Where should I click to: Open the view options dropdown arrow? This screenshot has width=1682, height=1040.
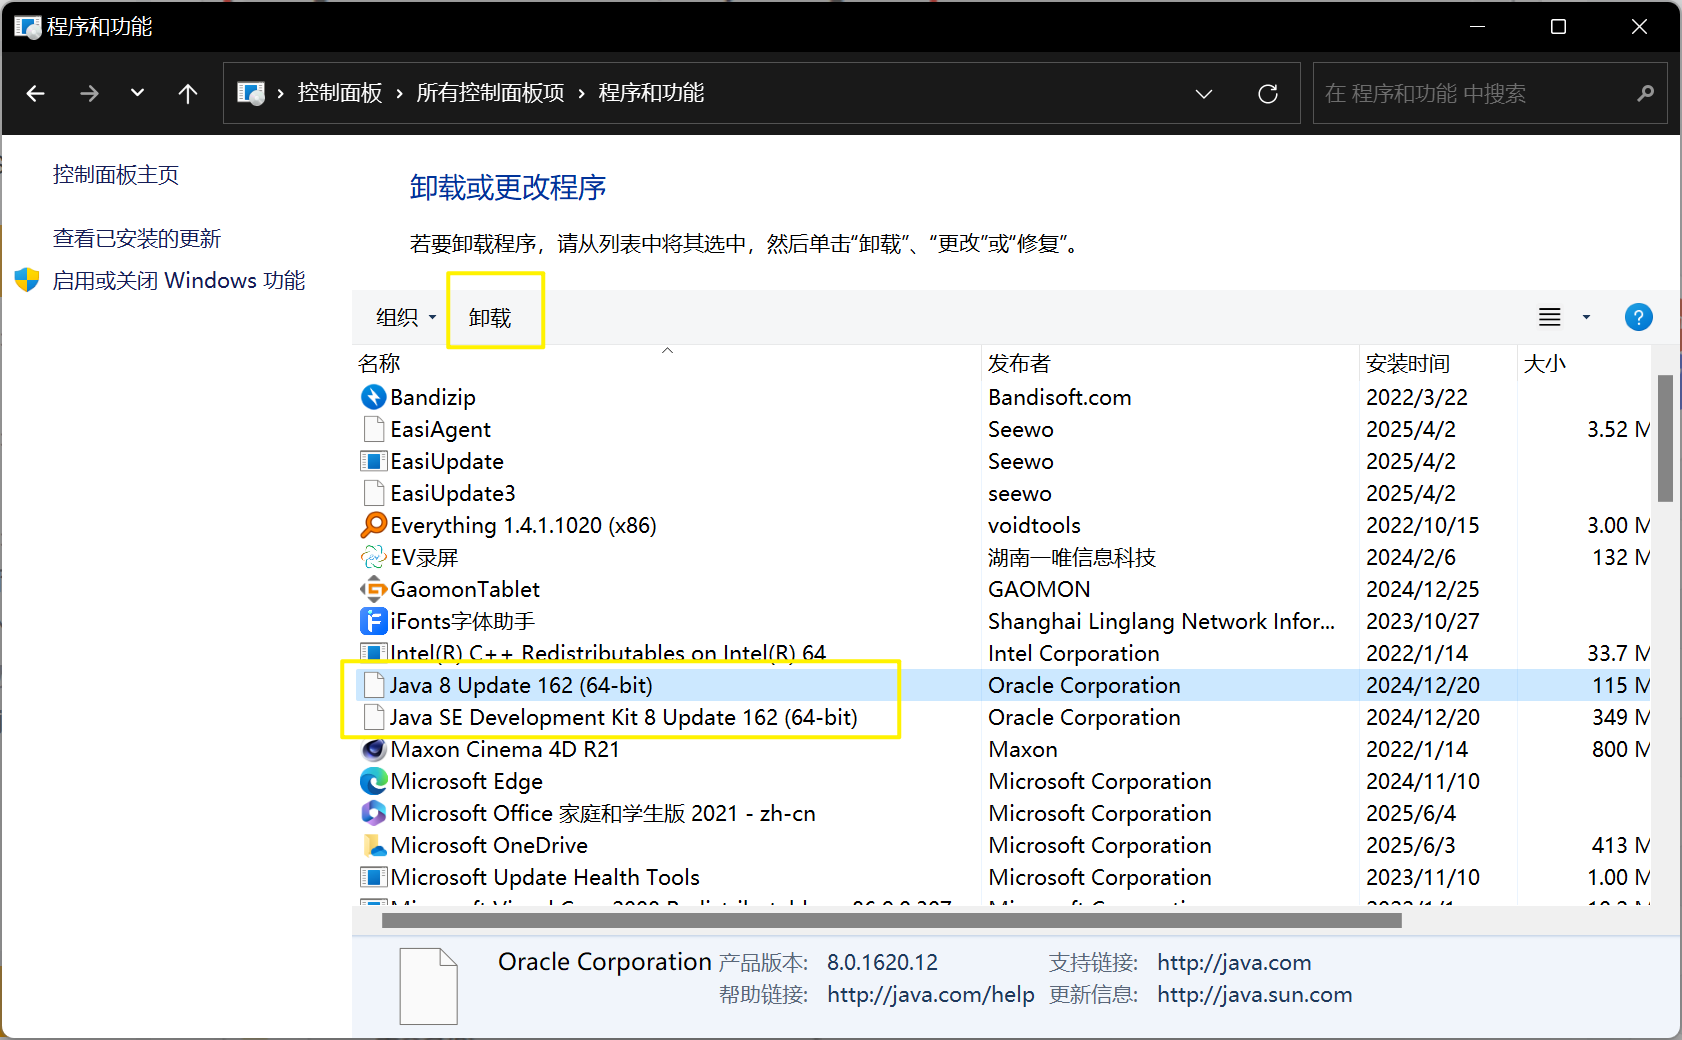point(1586,317)
